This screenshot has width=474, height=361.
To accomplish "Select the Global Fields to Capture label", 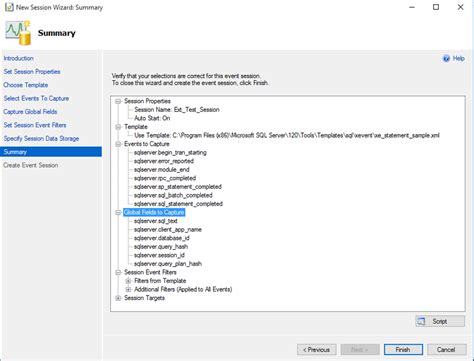I will 154,212.
